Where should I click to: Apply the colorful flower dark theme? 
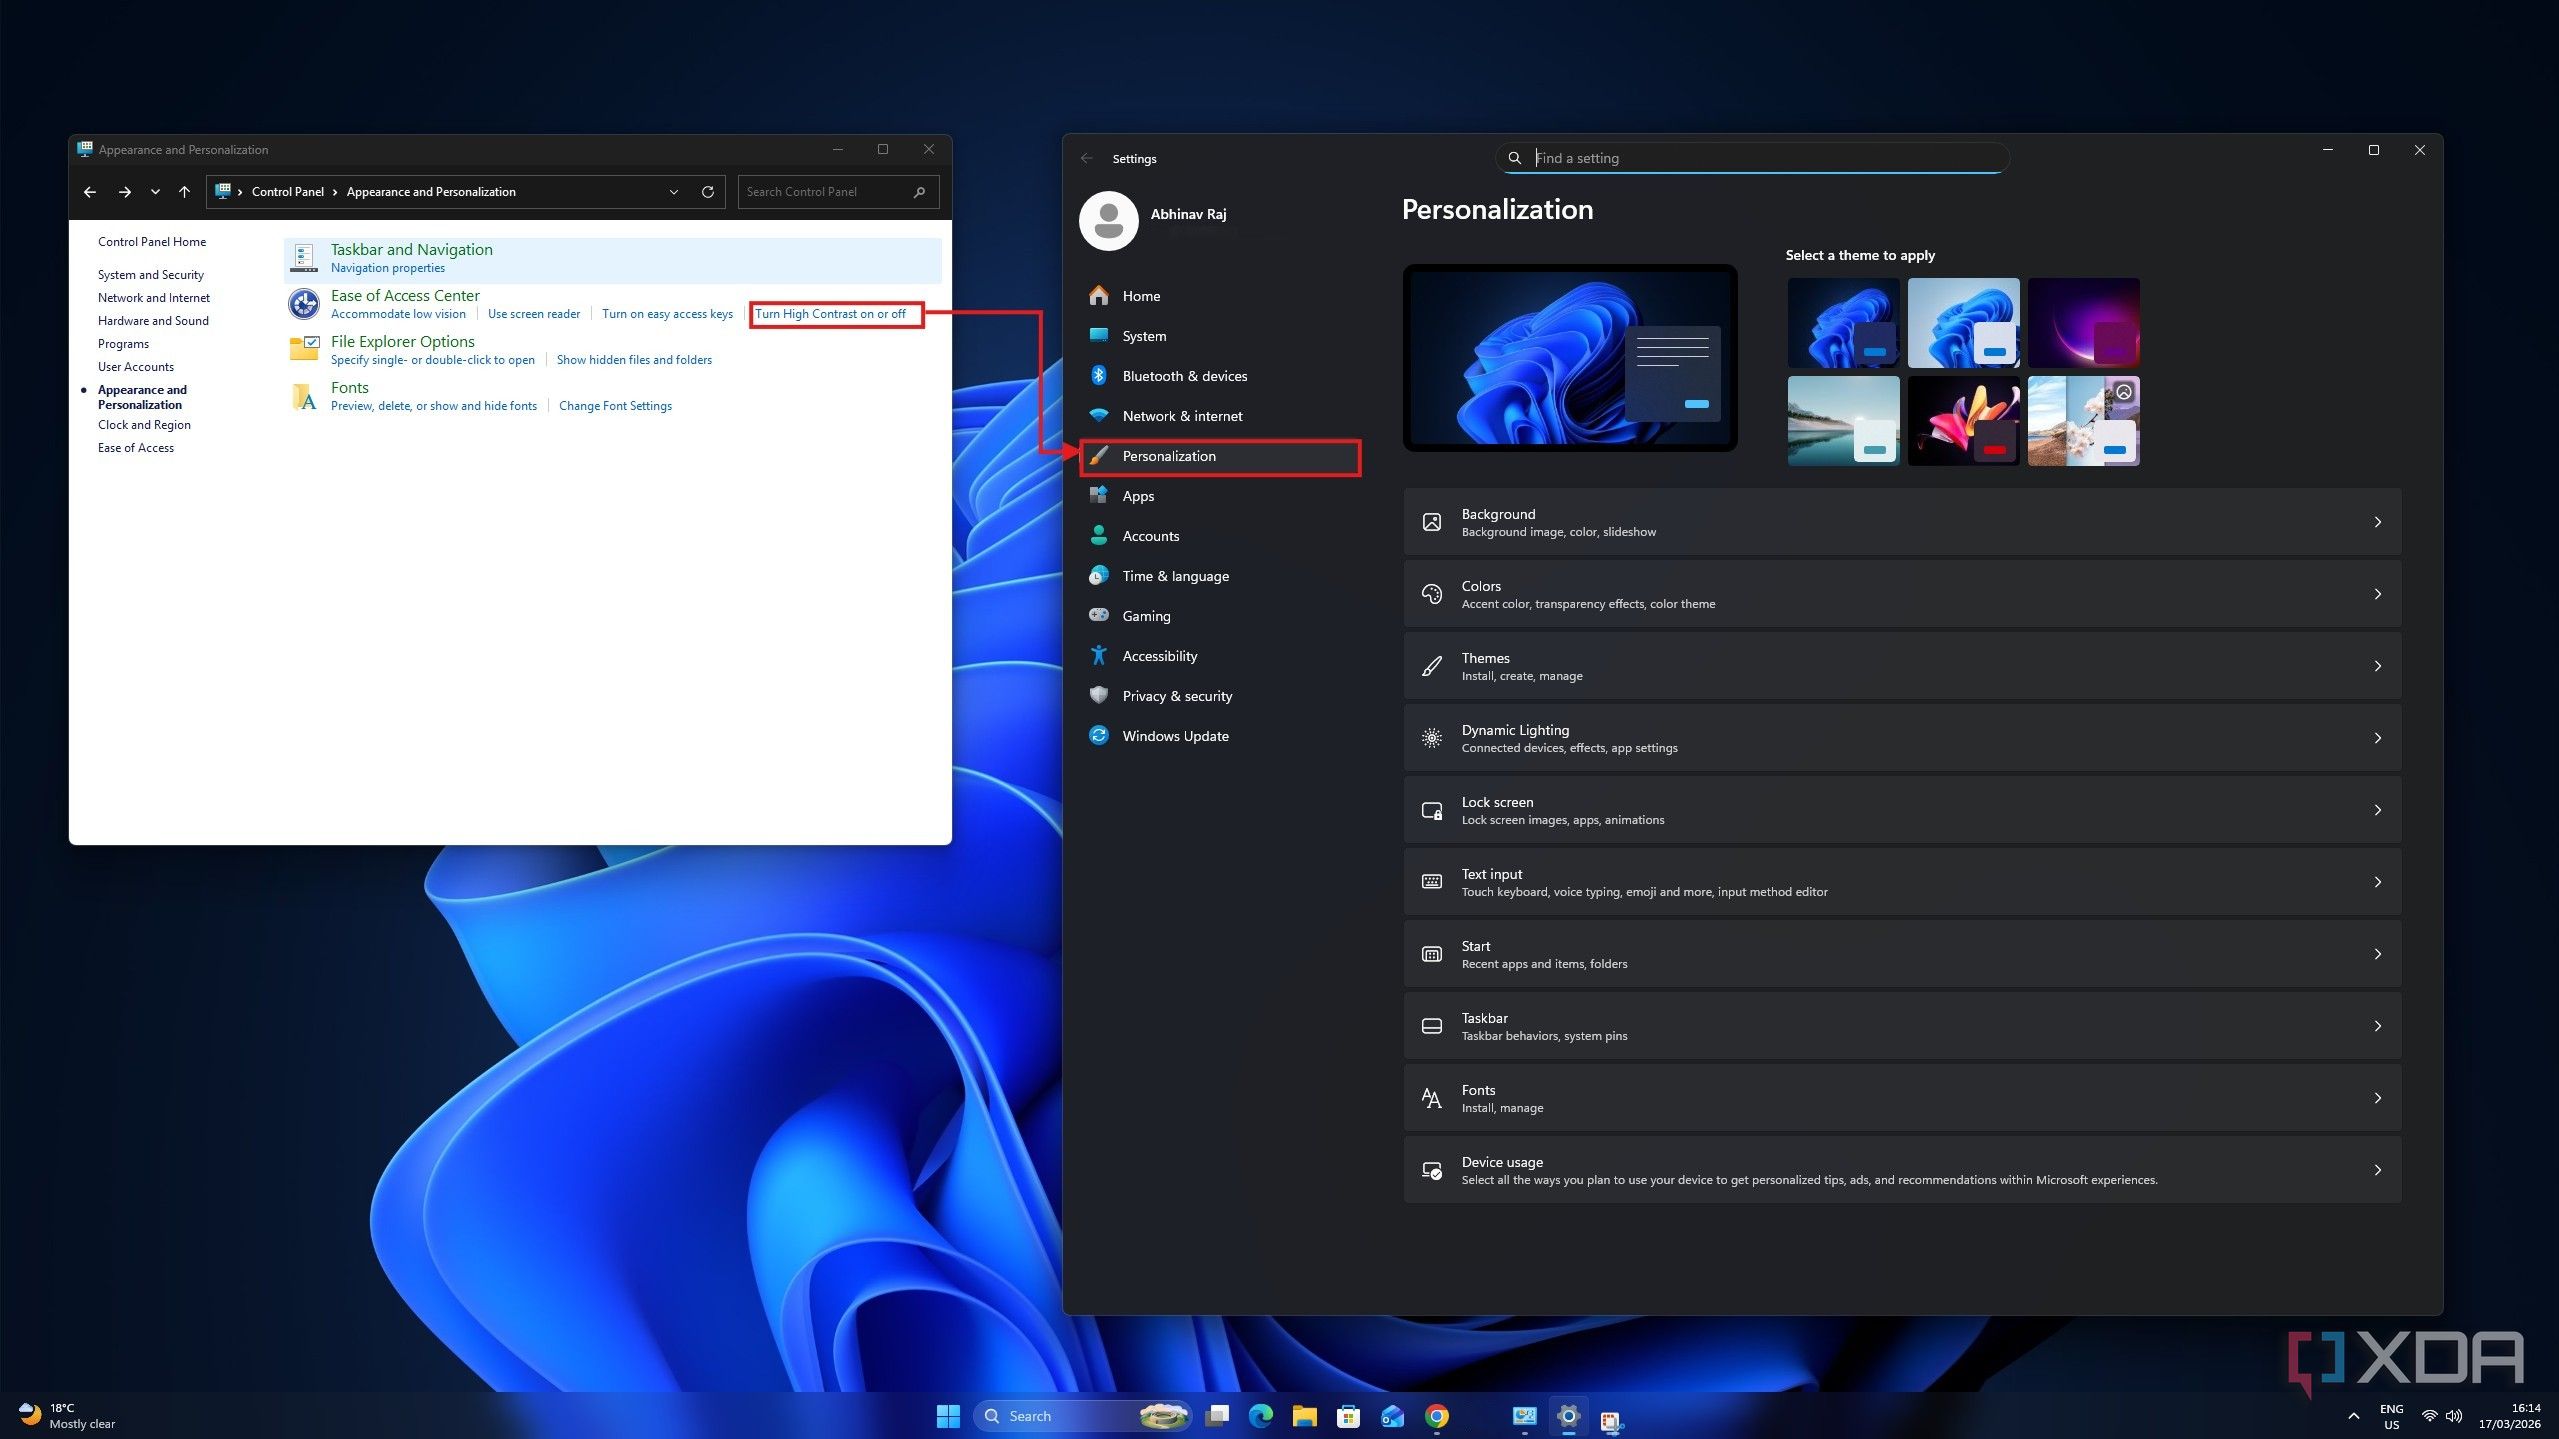point(1963,421)
